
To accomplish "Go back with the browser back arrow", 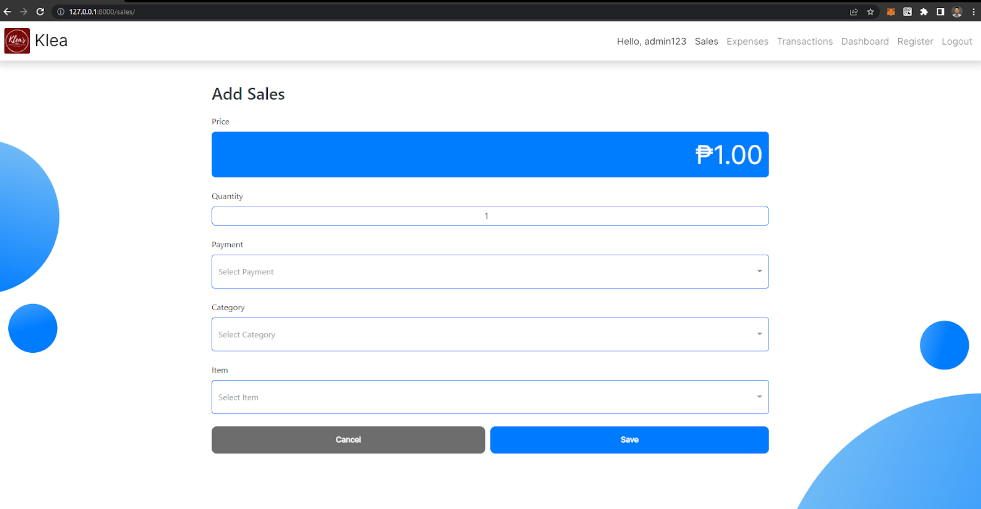I will [8, 12].
